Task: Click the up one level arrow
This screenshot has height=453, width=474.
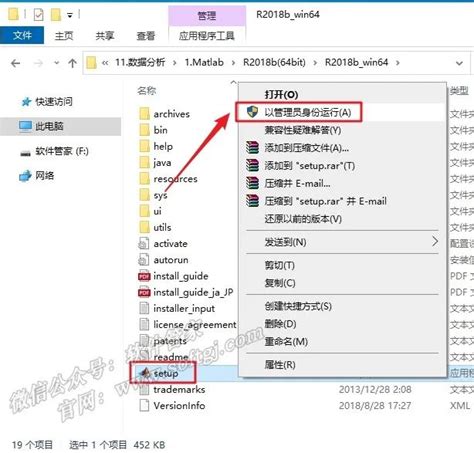Action: tap(72, 63)
